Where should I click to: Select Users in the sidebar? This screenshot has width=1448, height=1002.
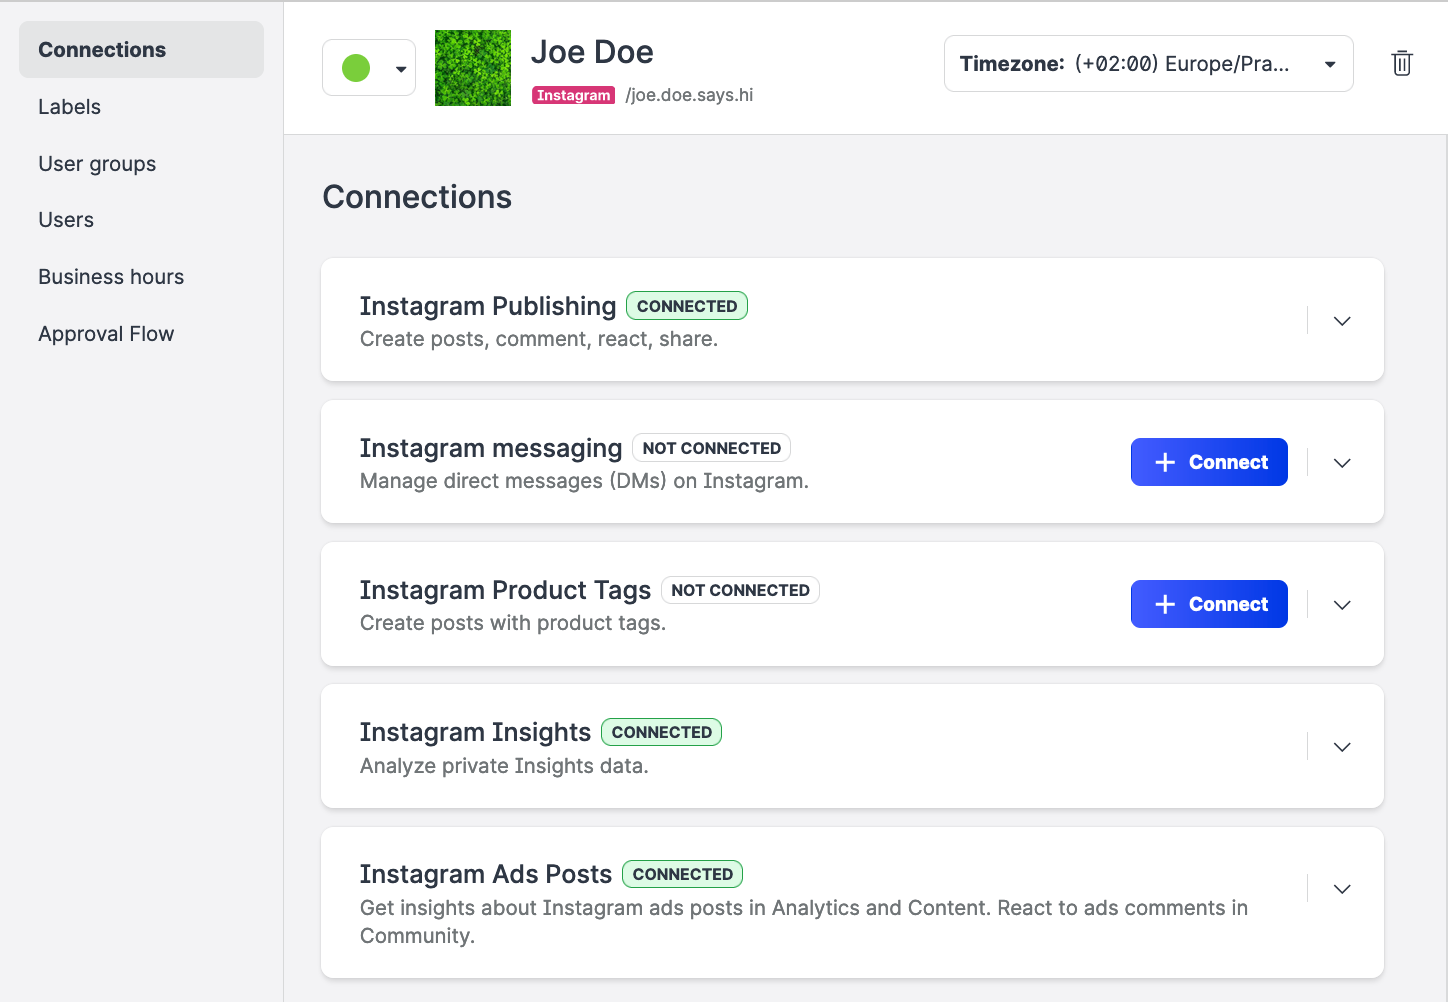pyautogui.click(x=66, y=220)
